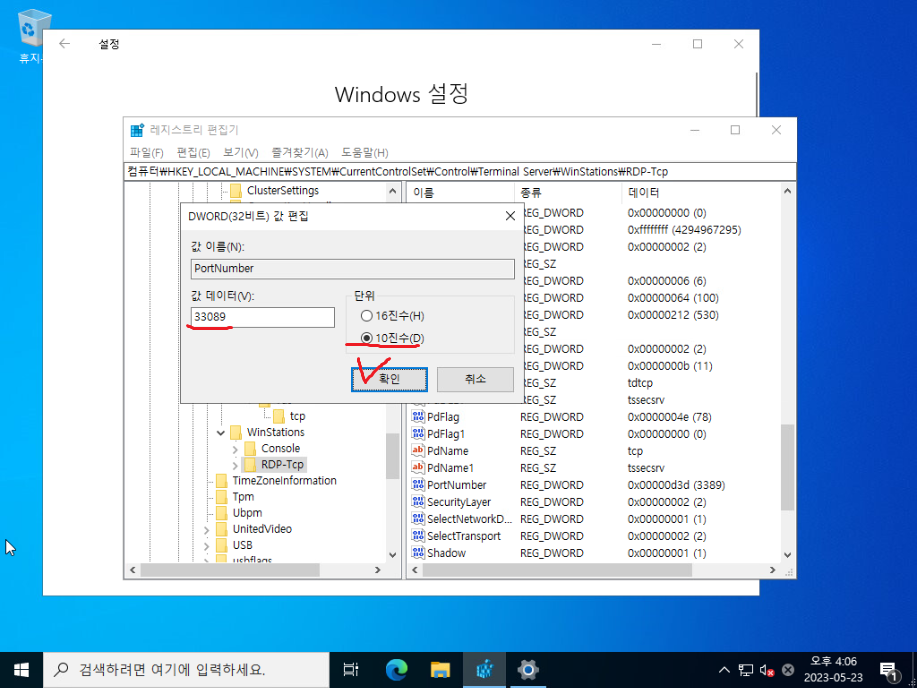Expand the USB tree node

(x=206, y=546)
